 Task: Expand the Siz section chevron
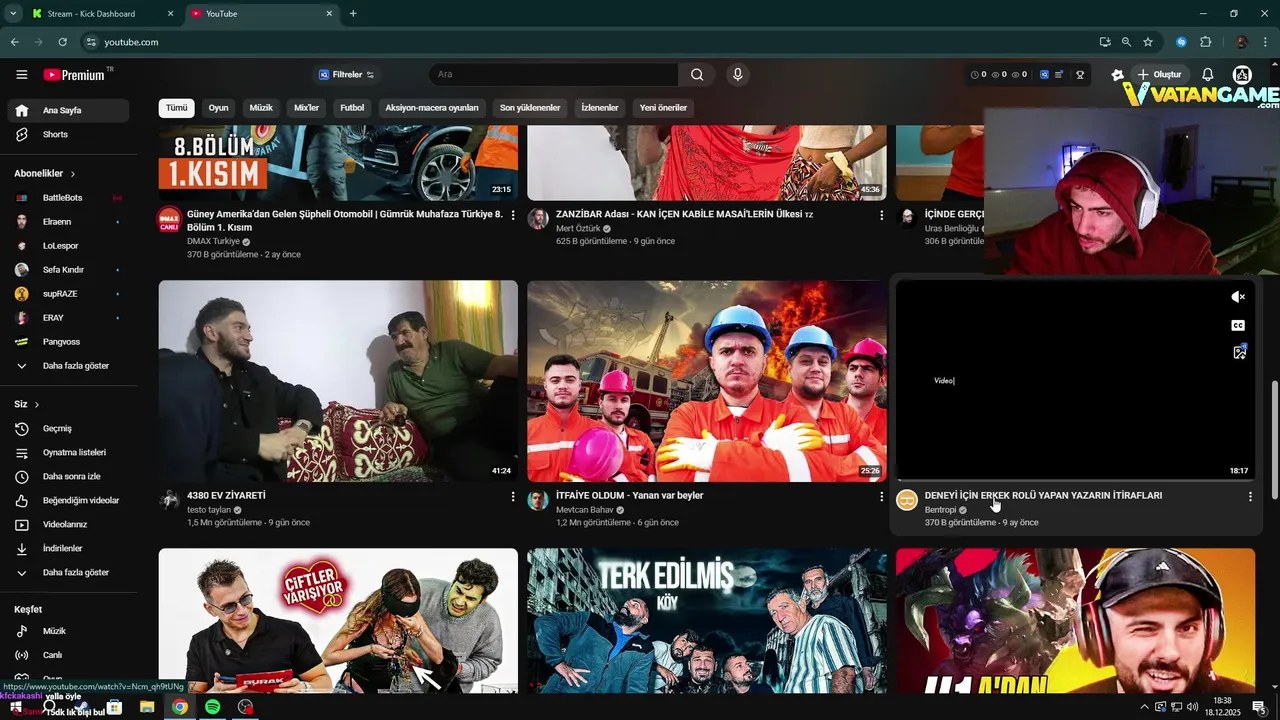(x=37, y=404)
